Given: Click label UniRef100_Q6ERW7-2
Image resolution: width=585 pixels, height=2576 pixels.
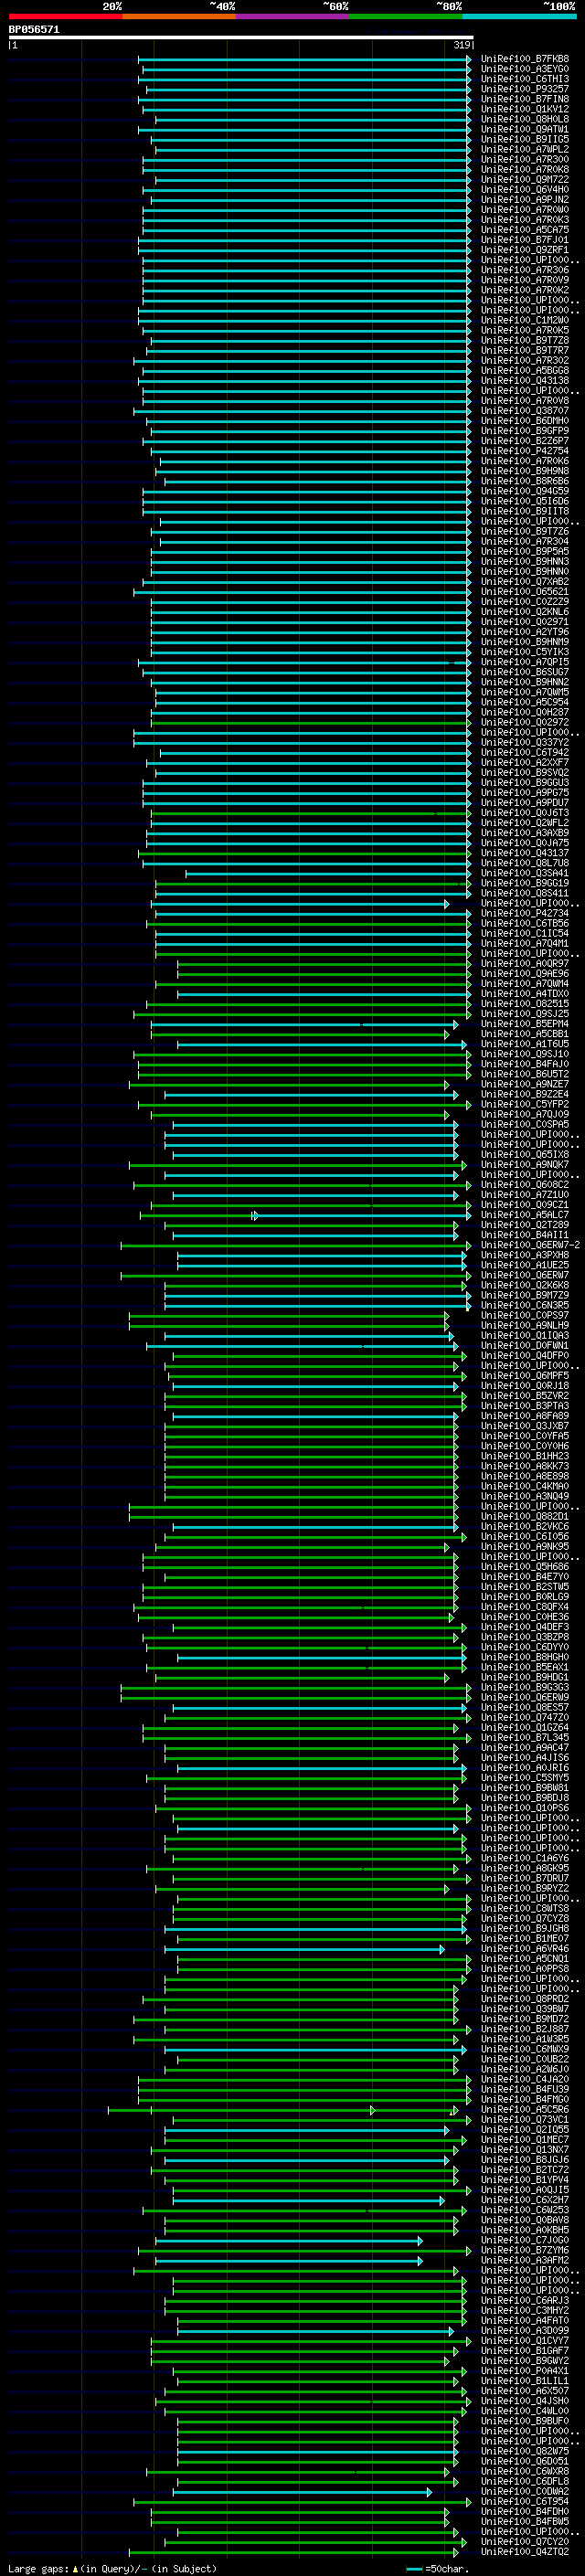Looking at the screenshot, I should click(531, 1245).
